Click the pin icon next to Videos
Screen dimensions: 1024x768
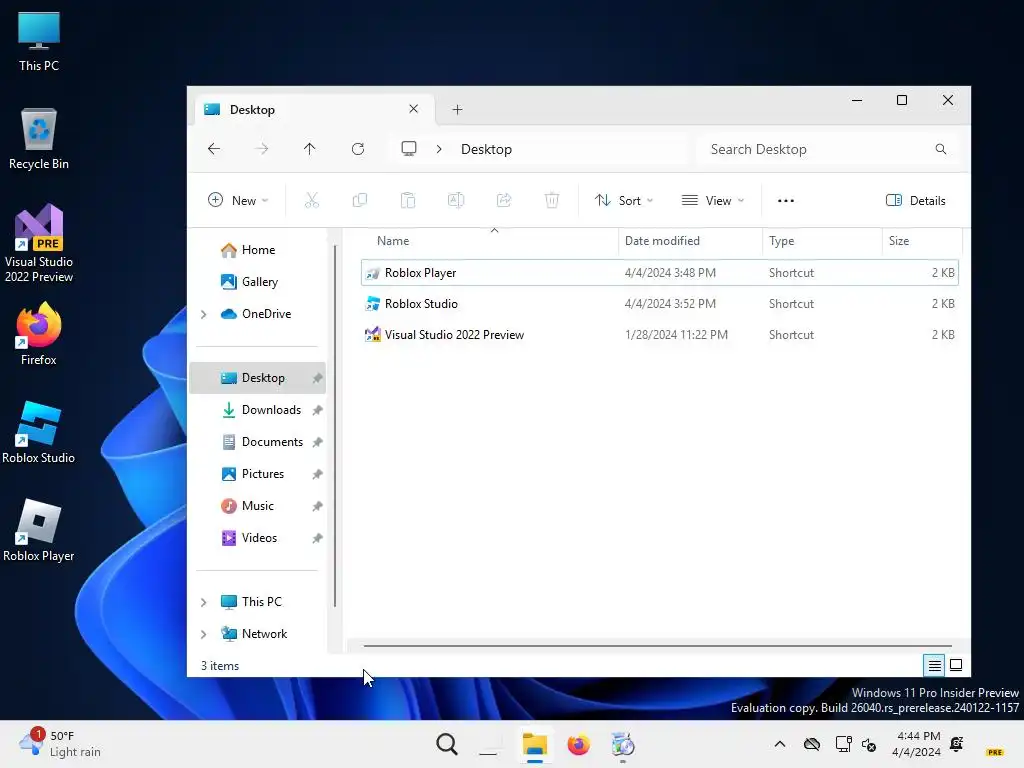pyautogui.click(x=317, y=539)
